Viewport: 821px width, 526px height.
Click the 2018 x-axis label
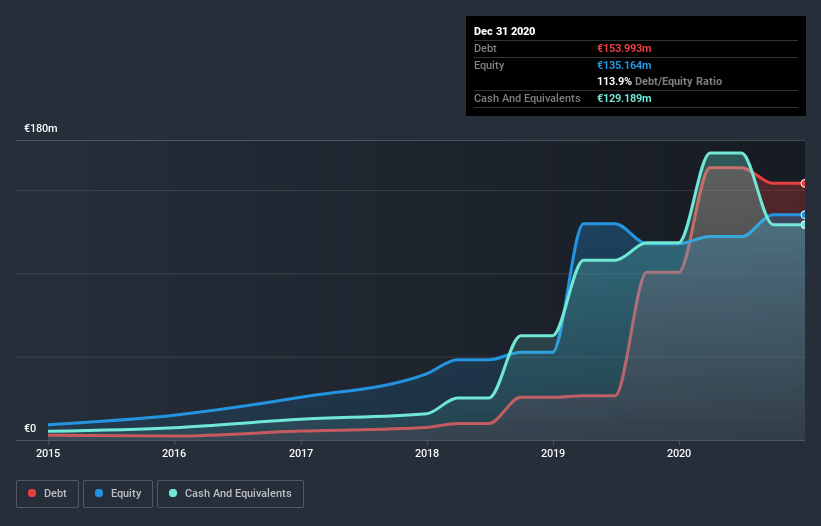(x=427, y=453)
